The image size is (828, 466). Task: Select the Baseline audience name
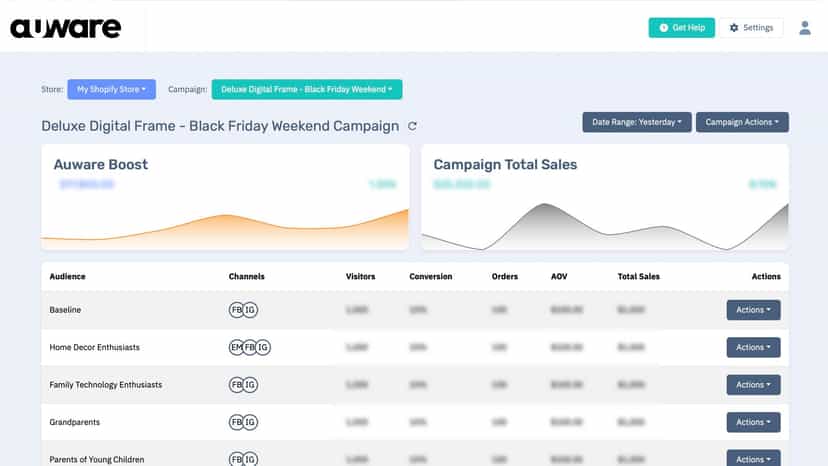[65, 310]
